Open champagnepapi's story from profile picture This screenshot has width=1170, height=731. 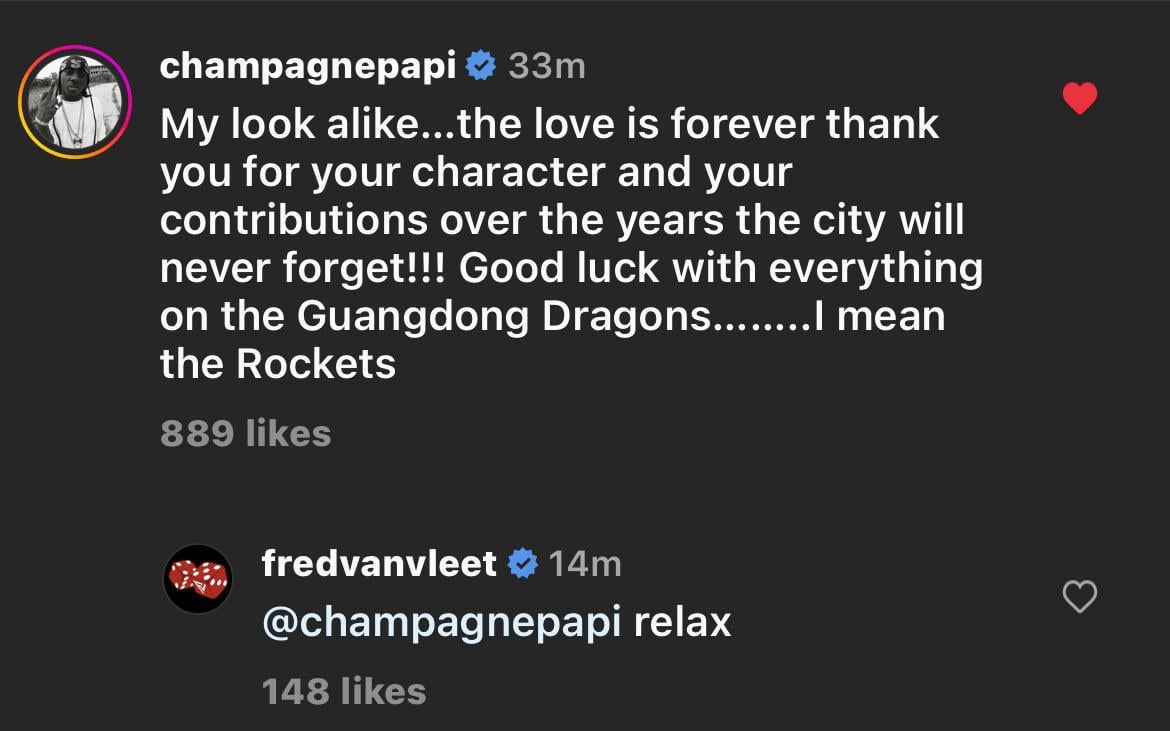pyautogui.click(x=74, y=101)
